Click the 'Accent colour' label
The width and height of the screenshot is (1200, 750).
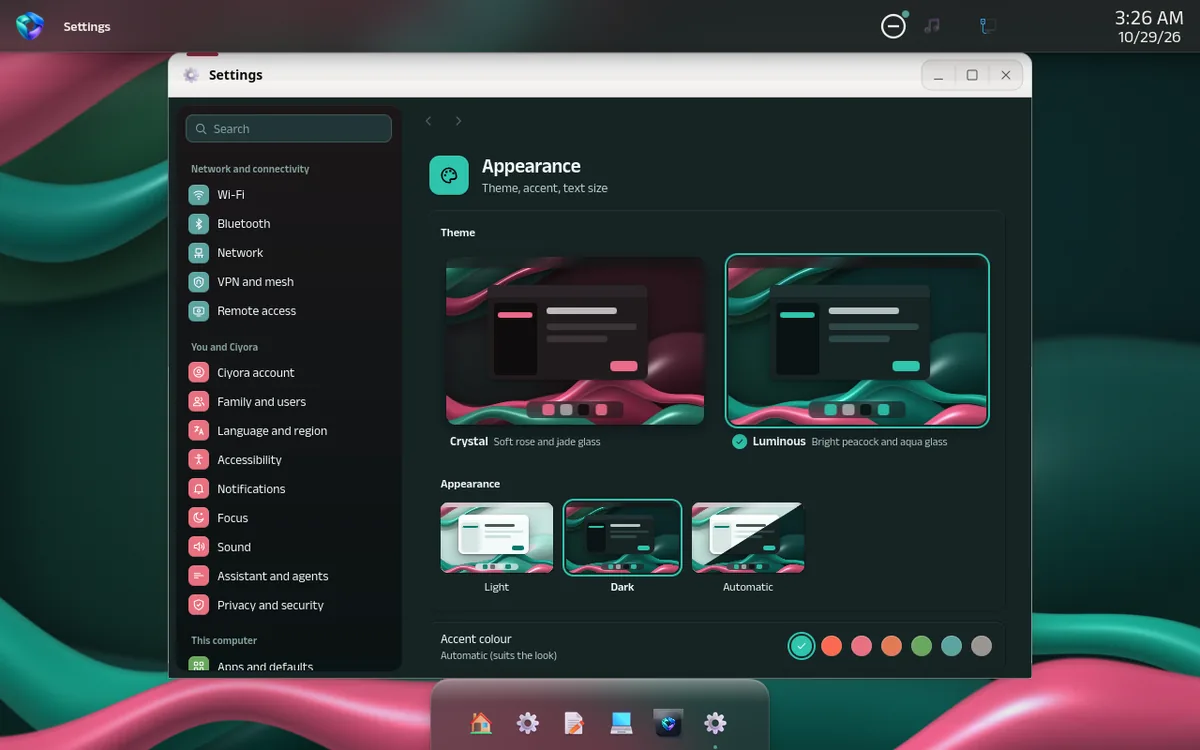[x=476, y=639]
